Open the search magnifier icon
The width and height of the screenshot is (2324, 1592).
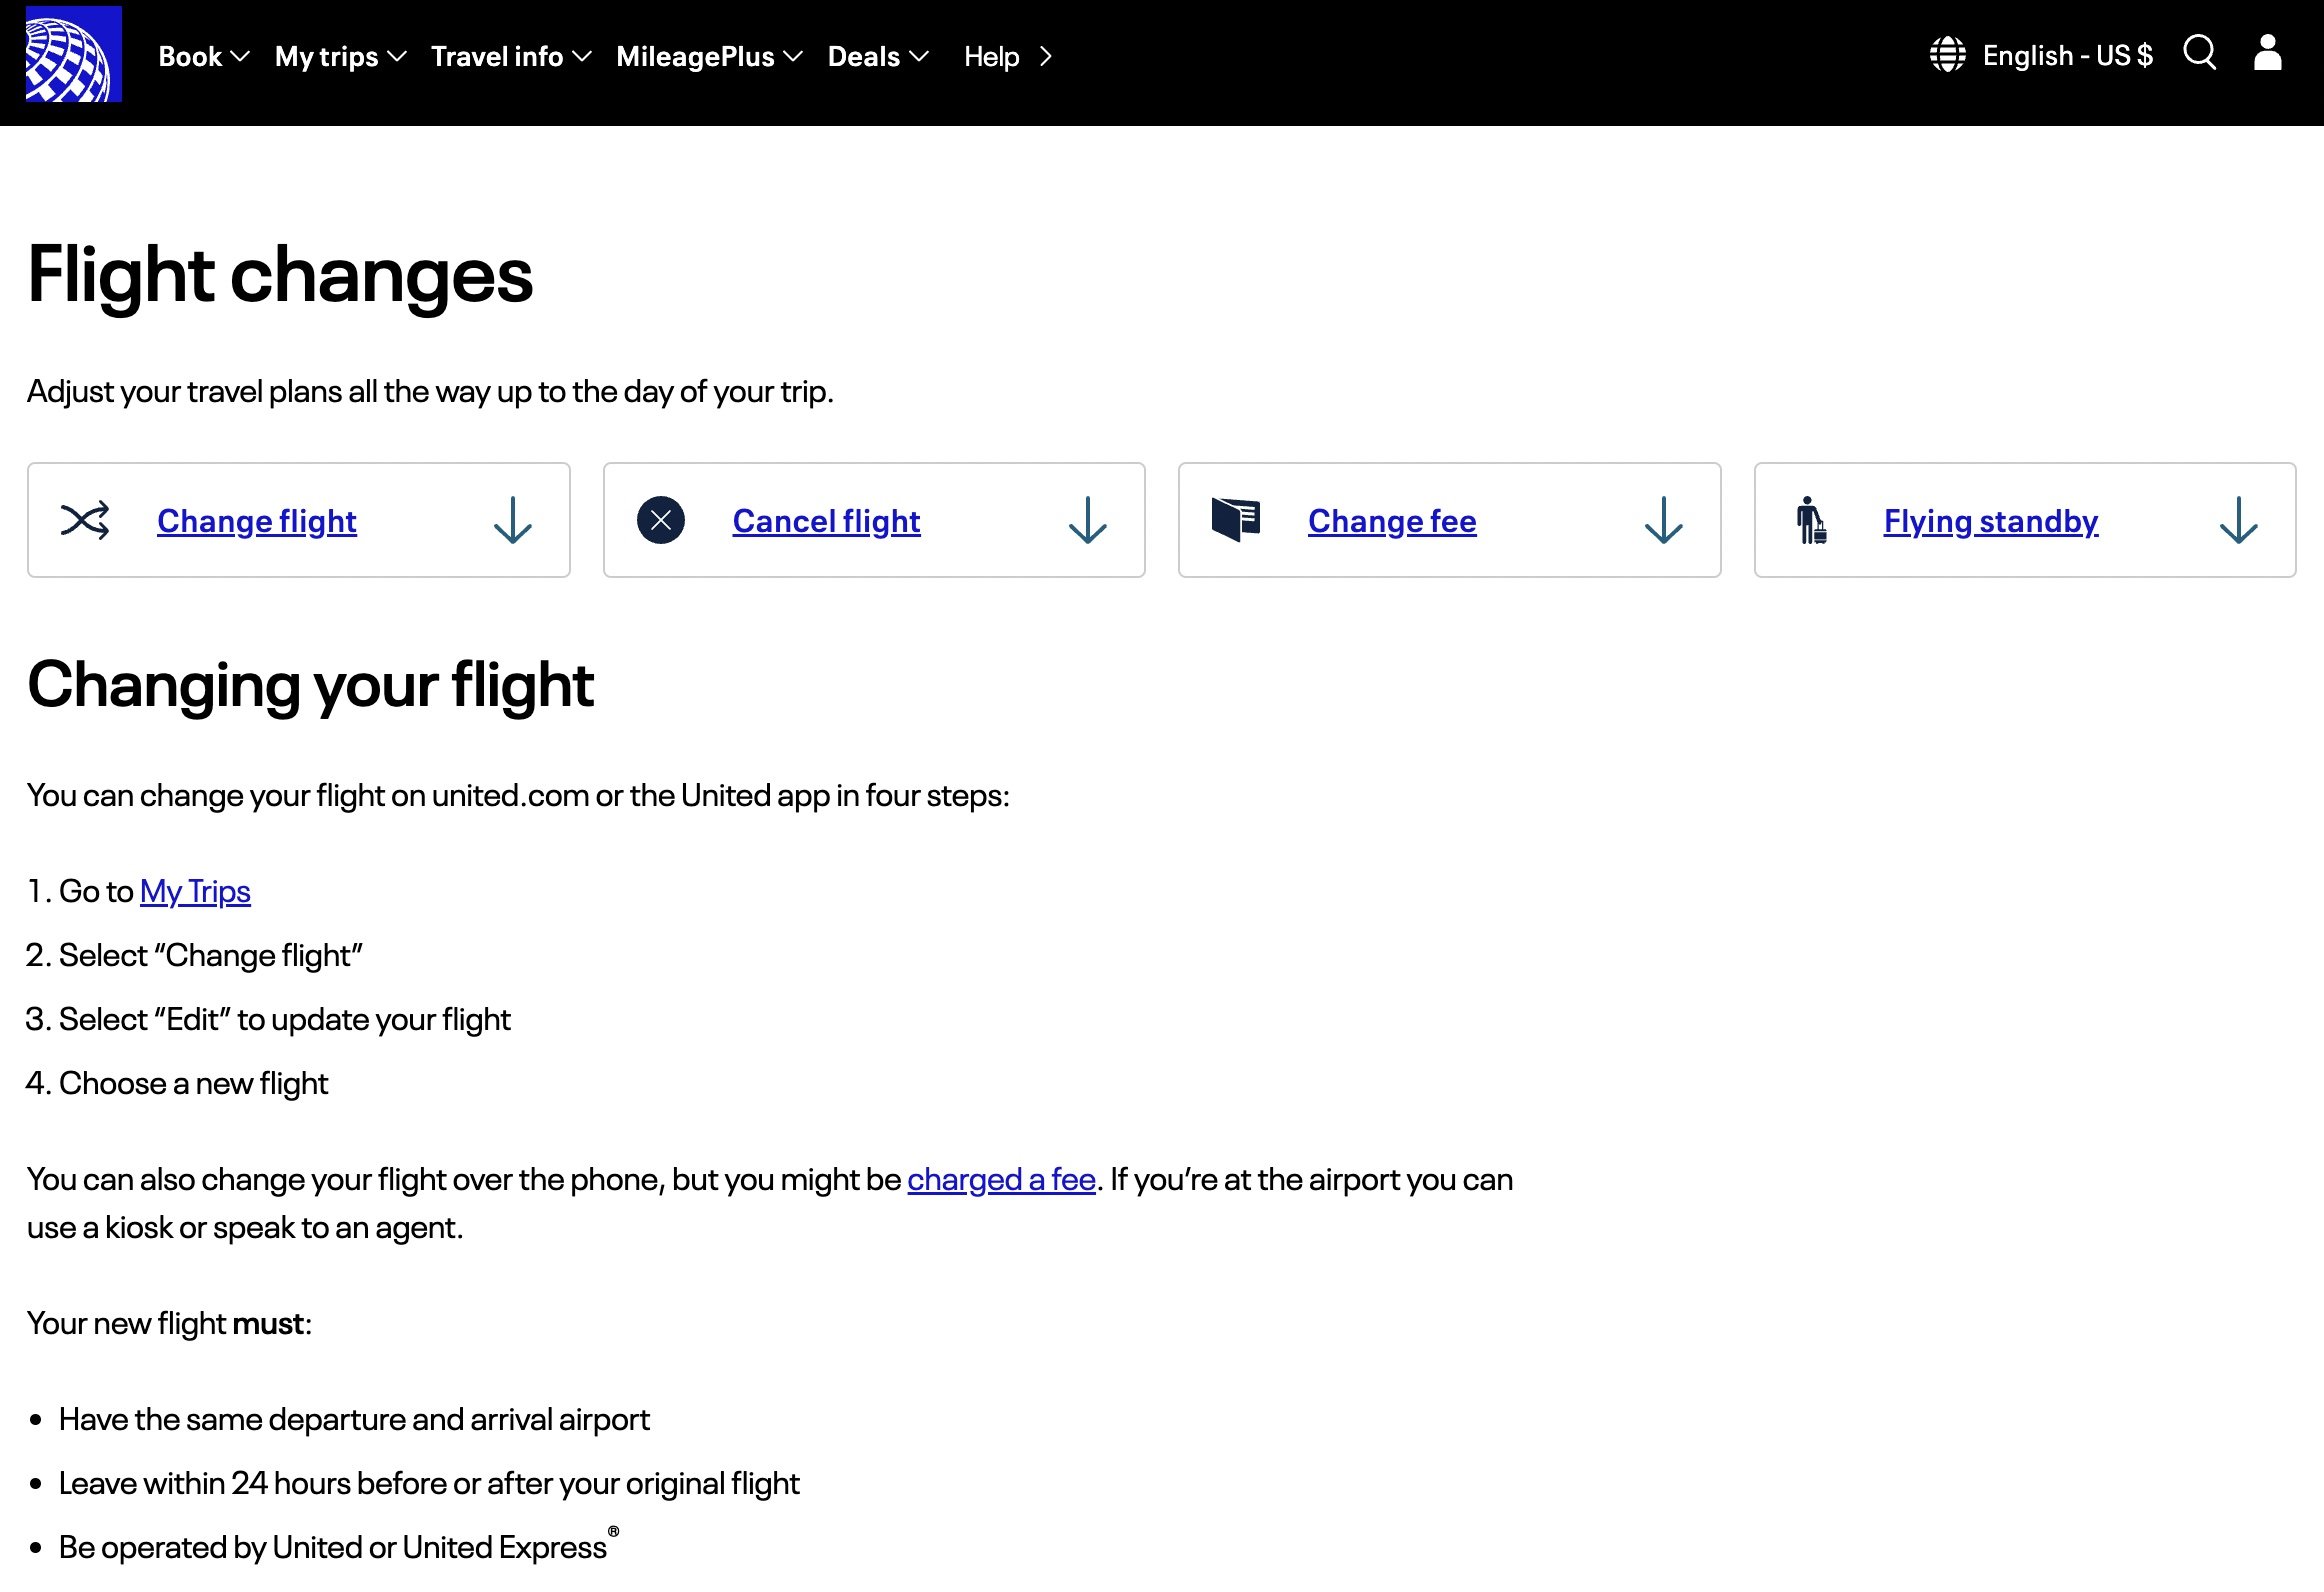pyautogui.click(x=2199, y=53)
